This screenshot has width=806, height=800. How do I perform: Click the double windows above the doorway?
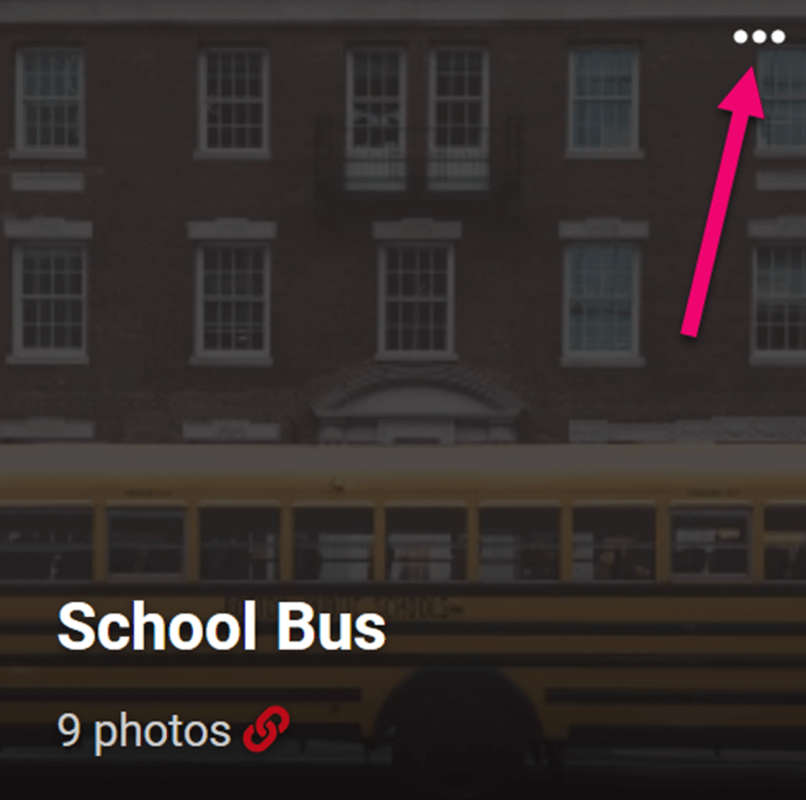tap(417, 116)
